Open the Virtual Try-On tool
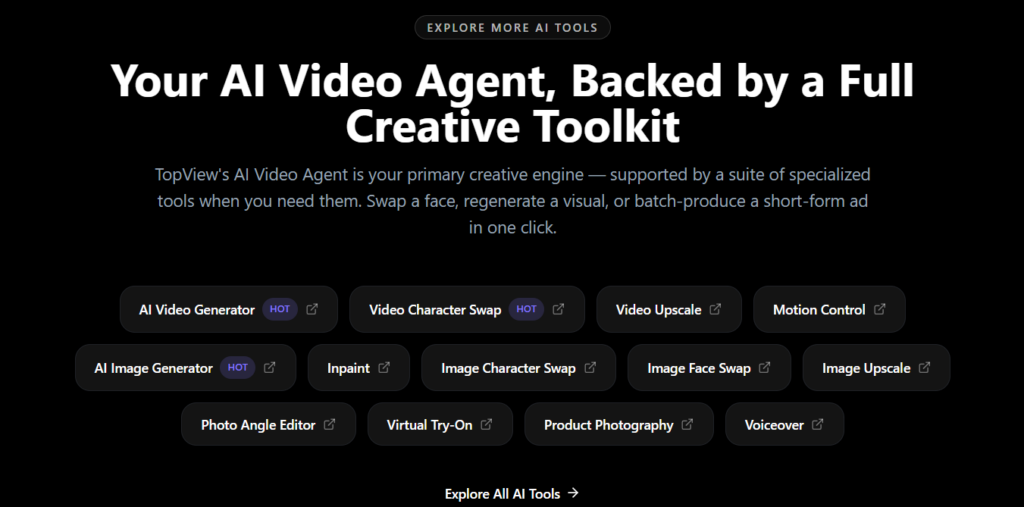This screenshot has height=507, width=1024. coord(440,424)
